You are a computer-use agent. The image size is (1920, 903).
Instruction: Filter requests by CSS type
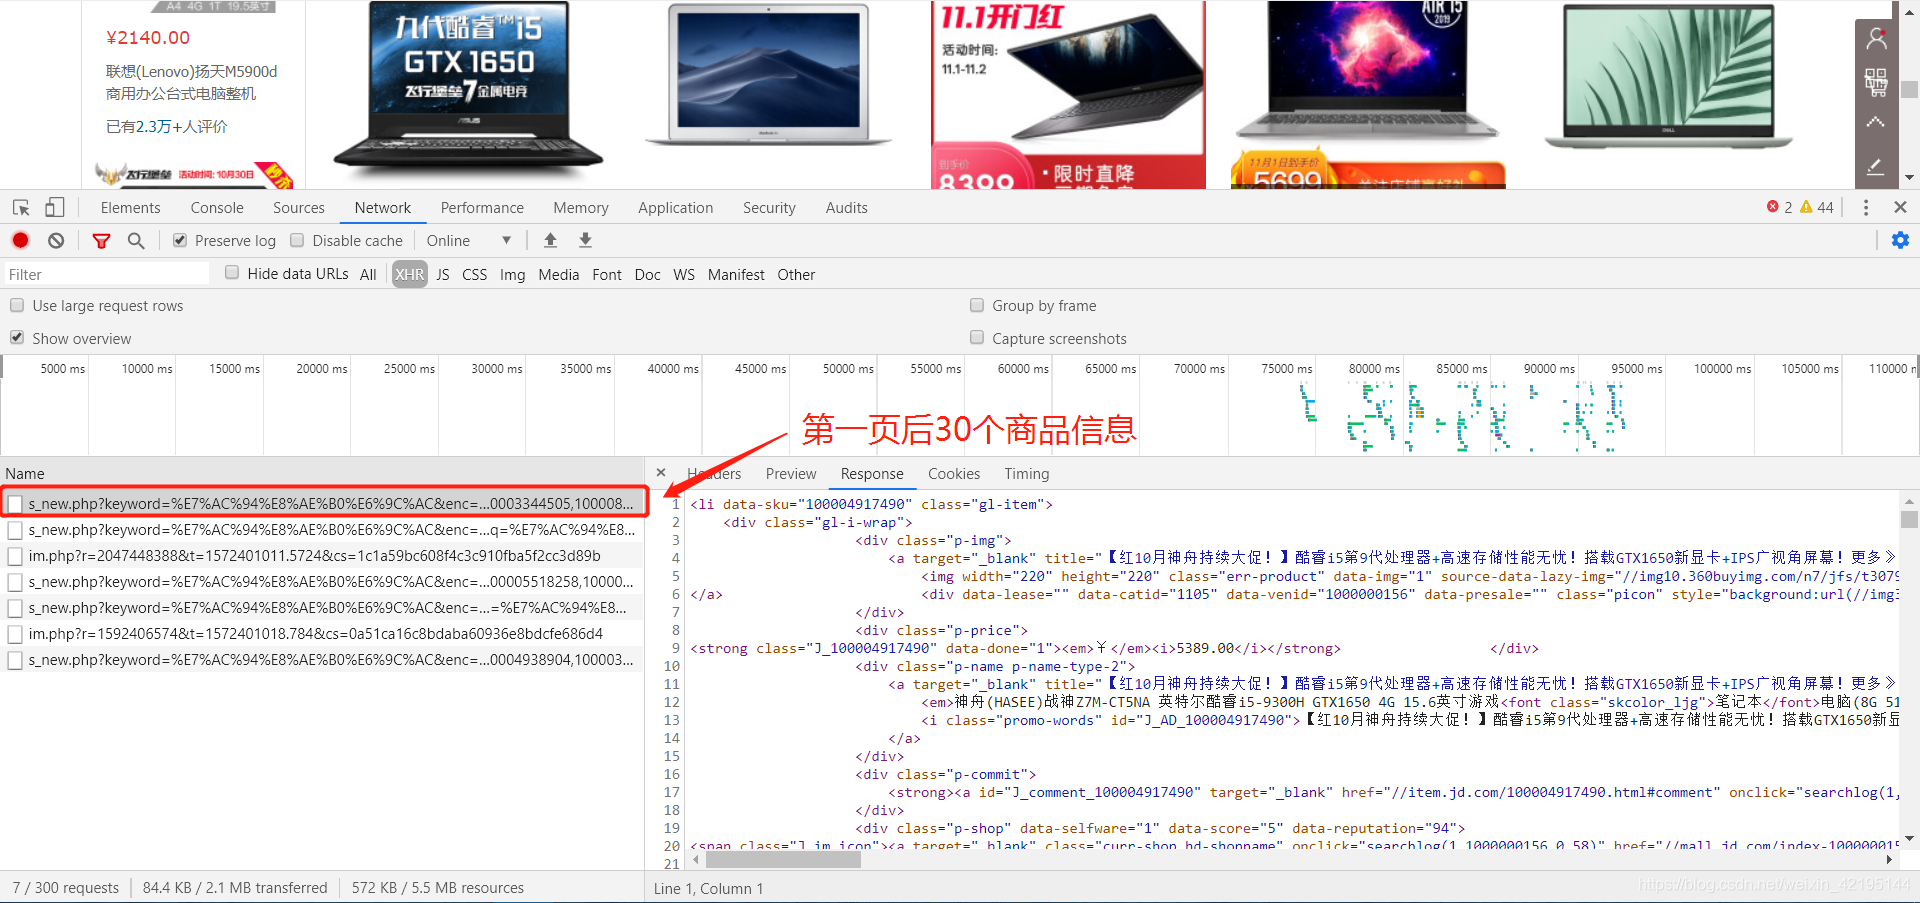click(x=475, y=274)
